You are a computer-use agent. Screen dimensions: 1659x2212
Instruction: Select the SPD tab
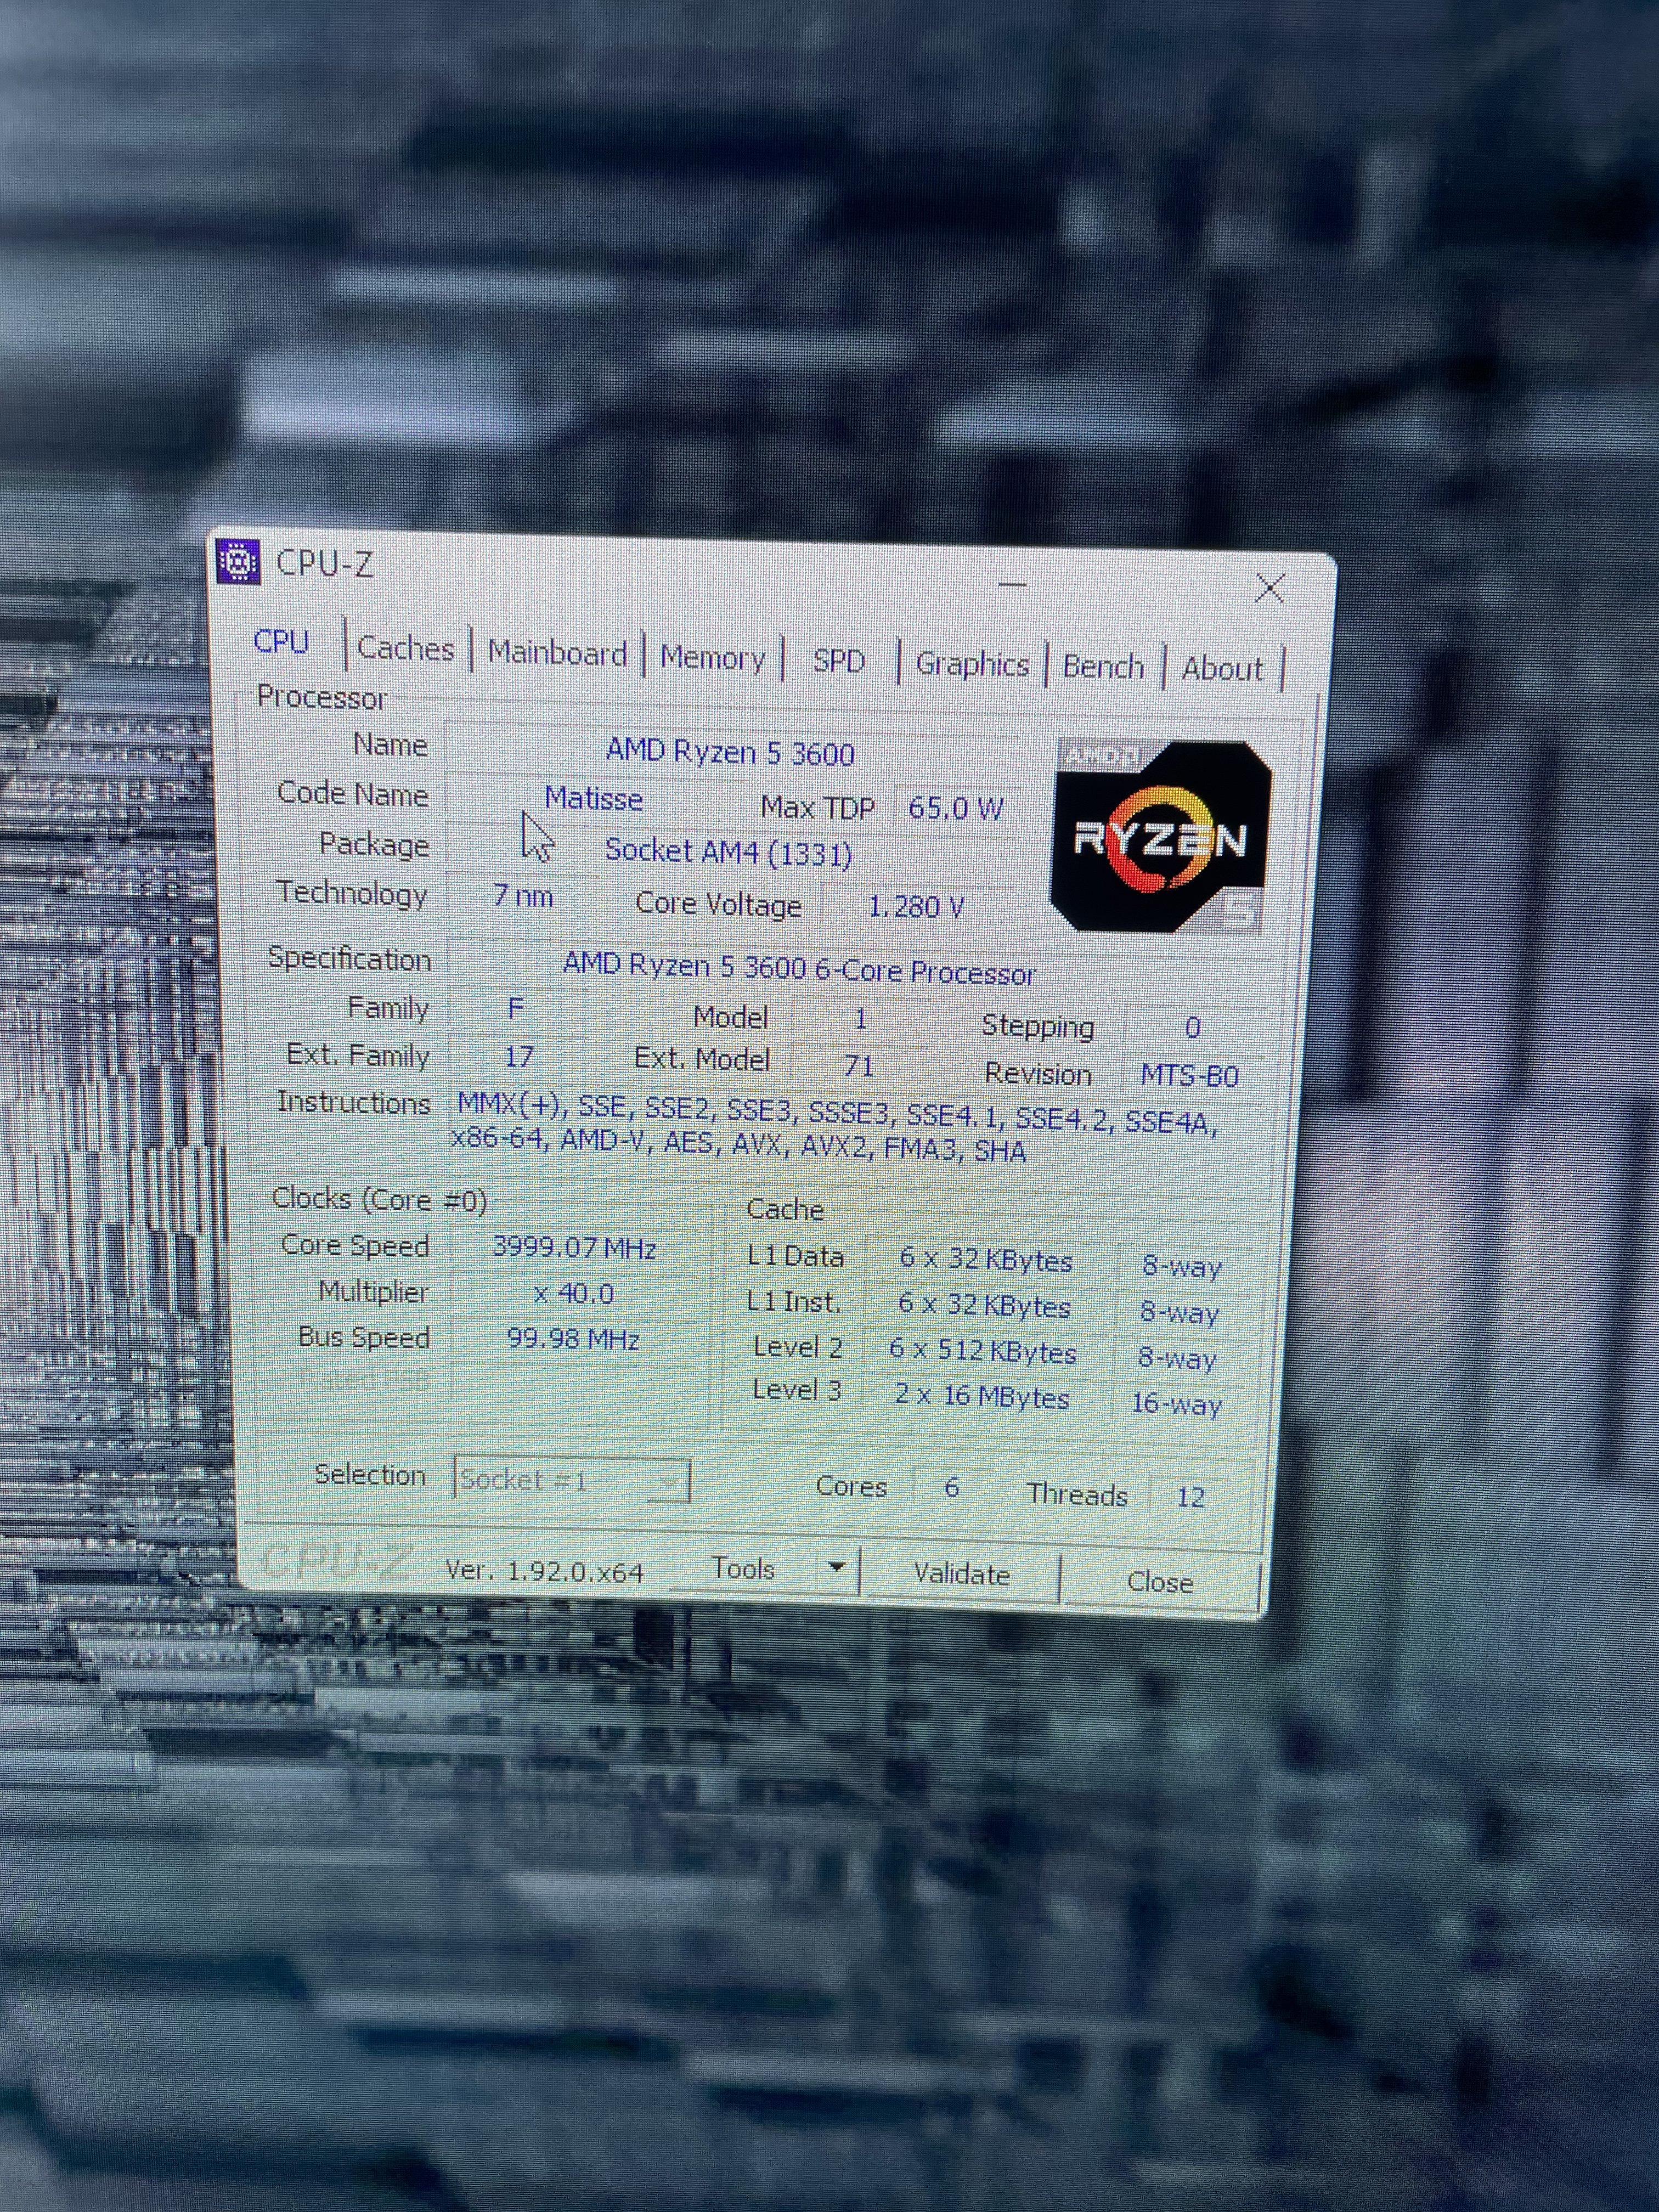pos(838,661)
